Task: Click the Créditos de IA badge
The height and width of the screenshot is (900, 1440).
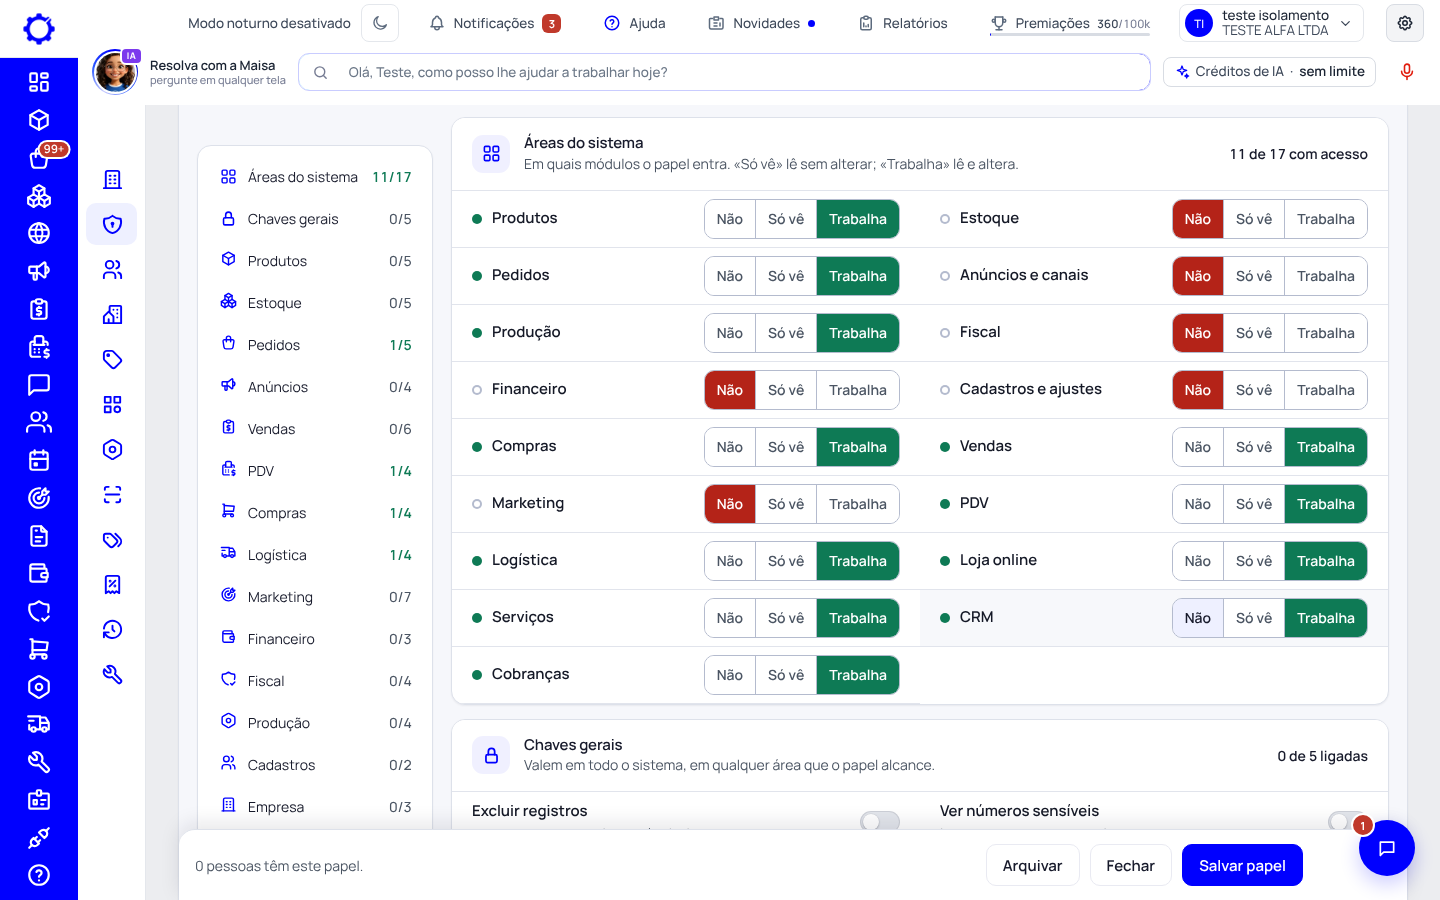Action: coord(1270,72)
